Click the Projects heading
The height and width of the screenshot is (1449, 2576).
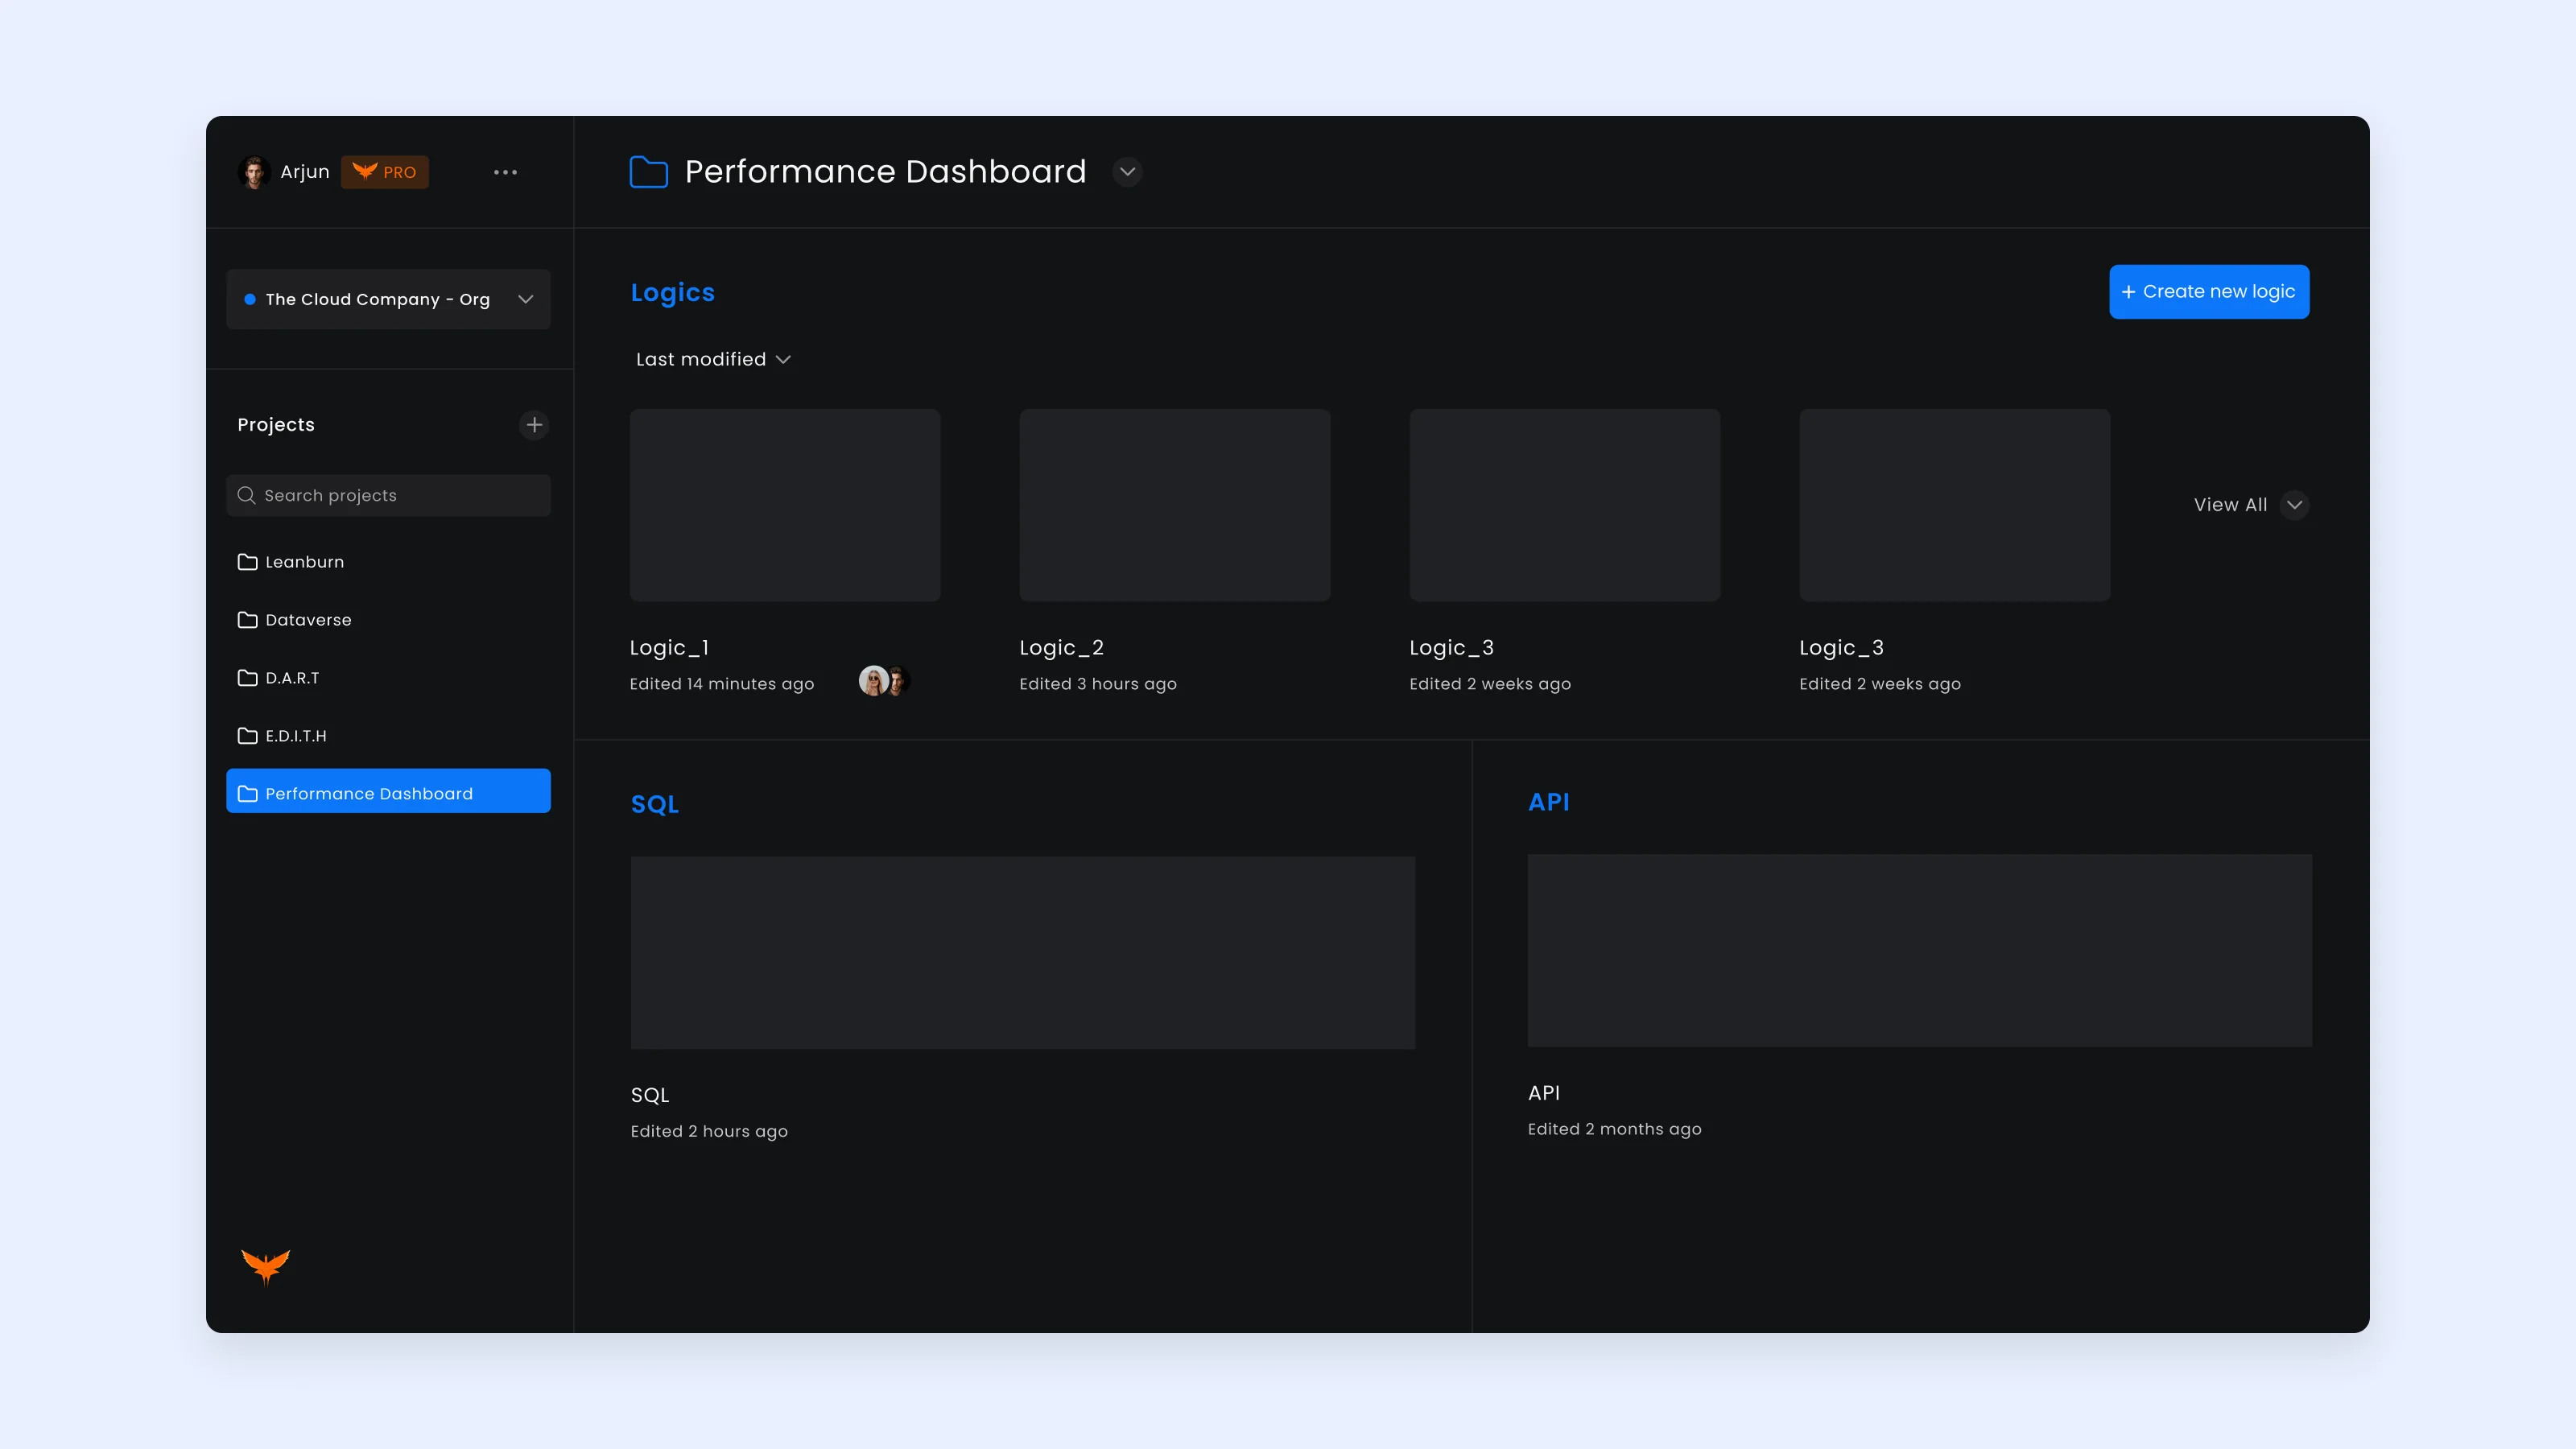(276, 425)
